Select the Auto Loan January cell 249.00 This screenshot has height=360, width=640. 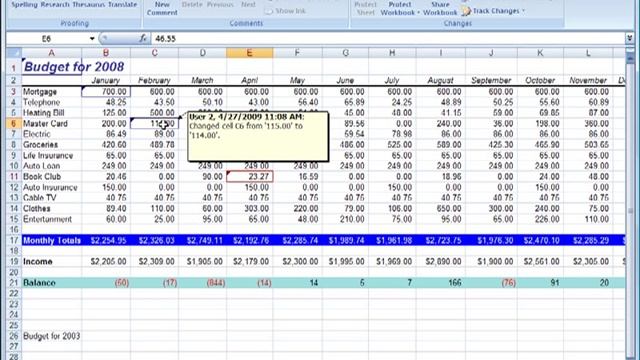pos(106,166)
